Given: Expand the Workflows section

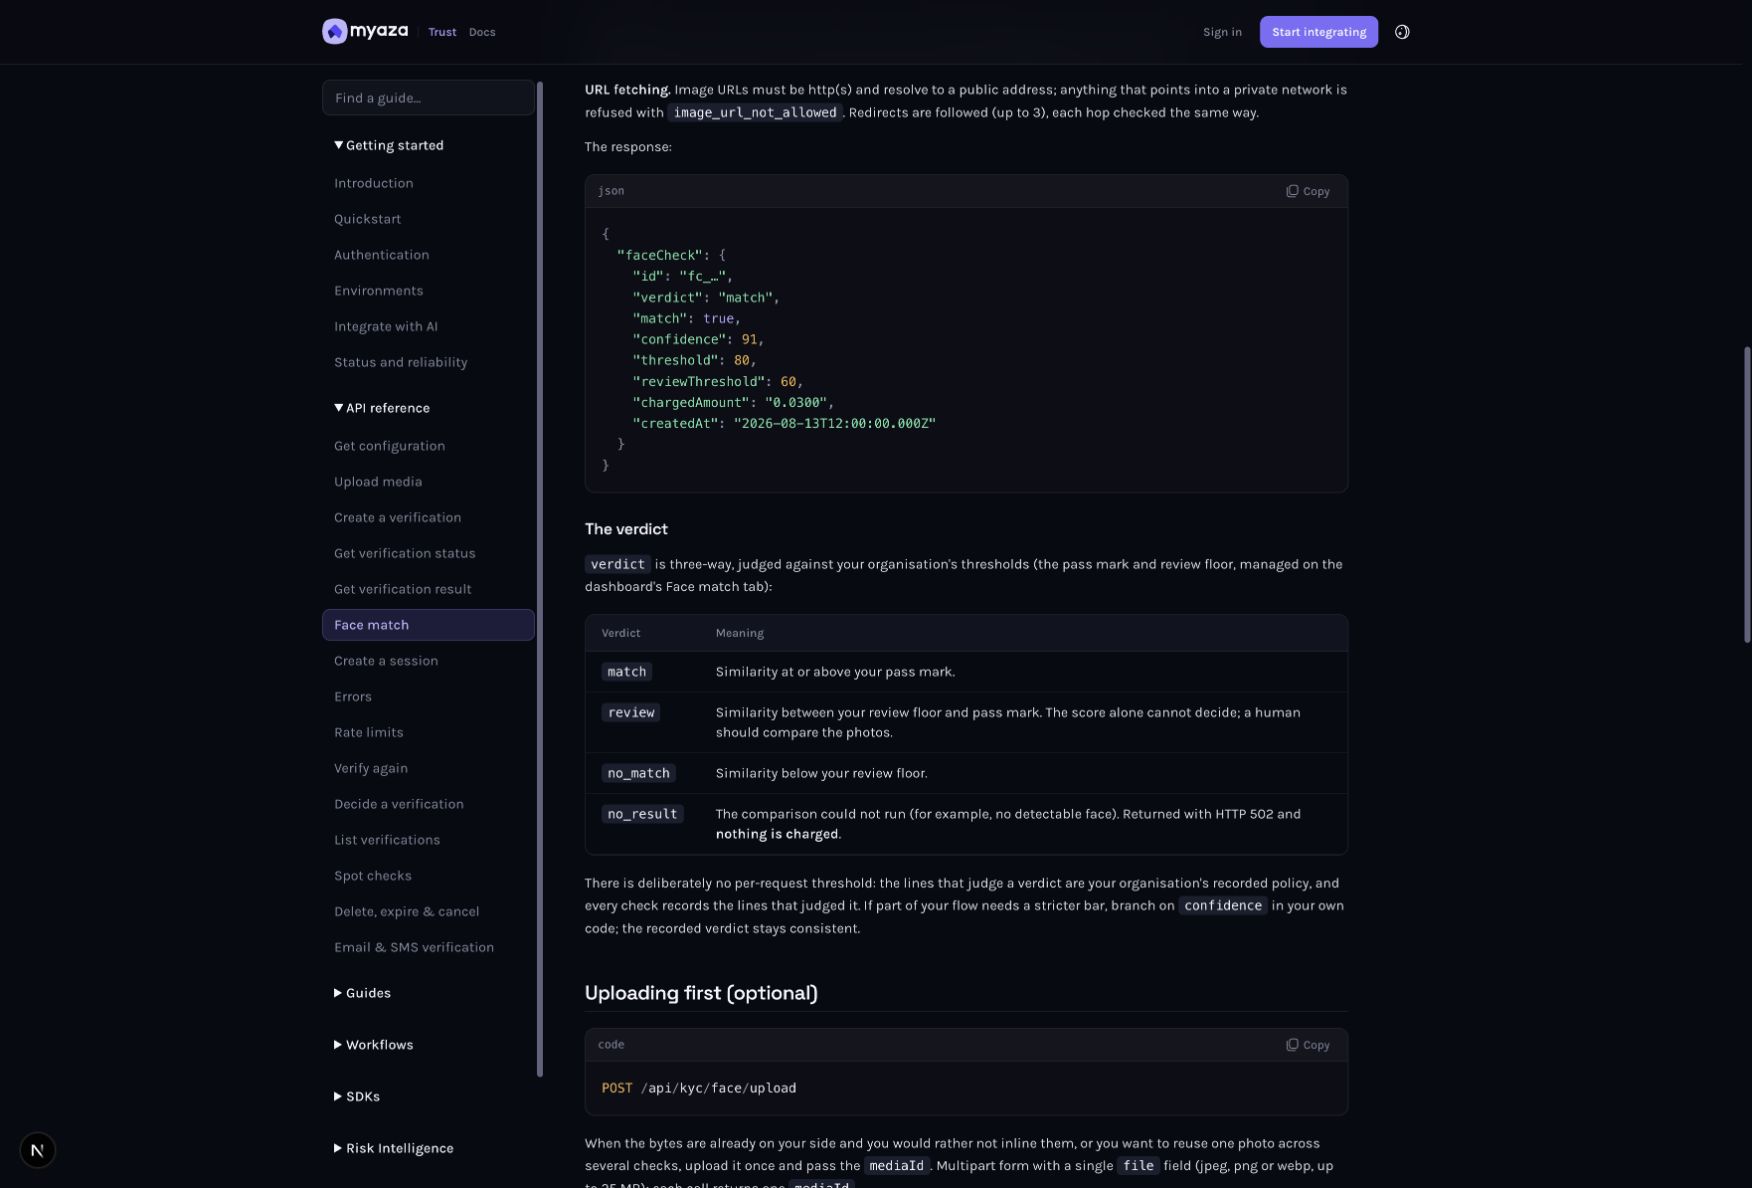Looking at the screenshot, I should click(373, 1045).
